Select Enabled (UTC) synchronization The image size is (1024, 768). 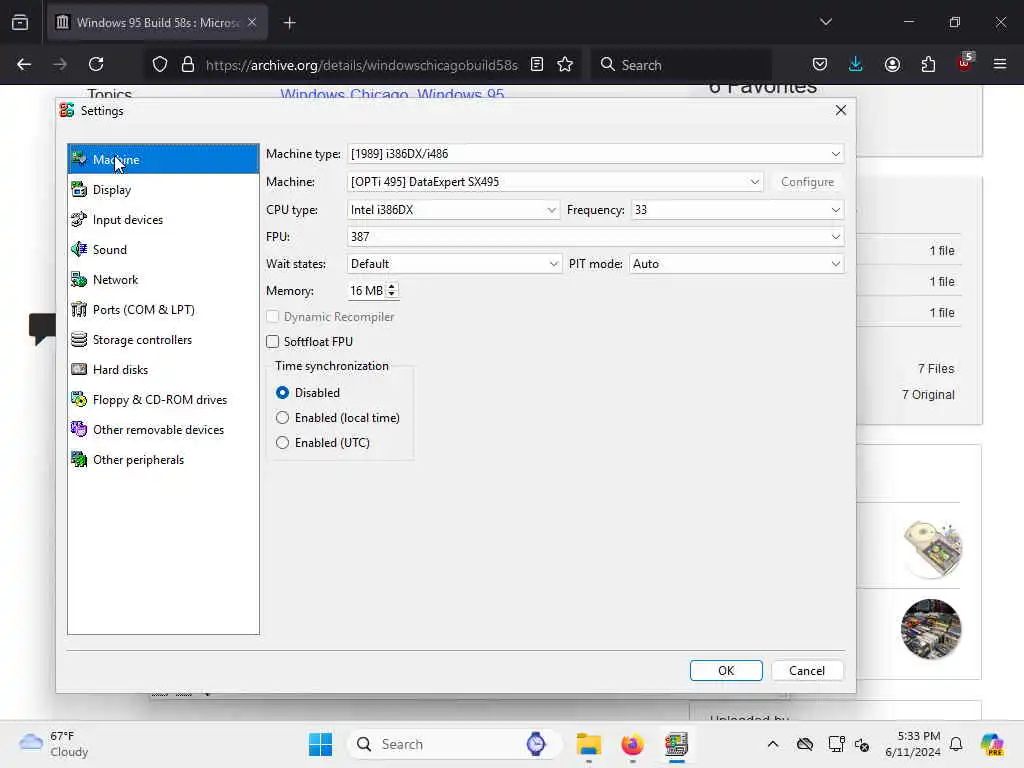point(282,443)
